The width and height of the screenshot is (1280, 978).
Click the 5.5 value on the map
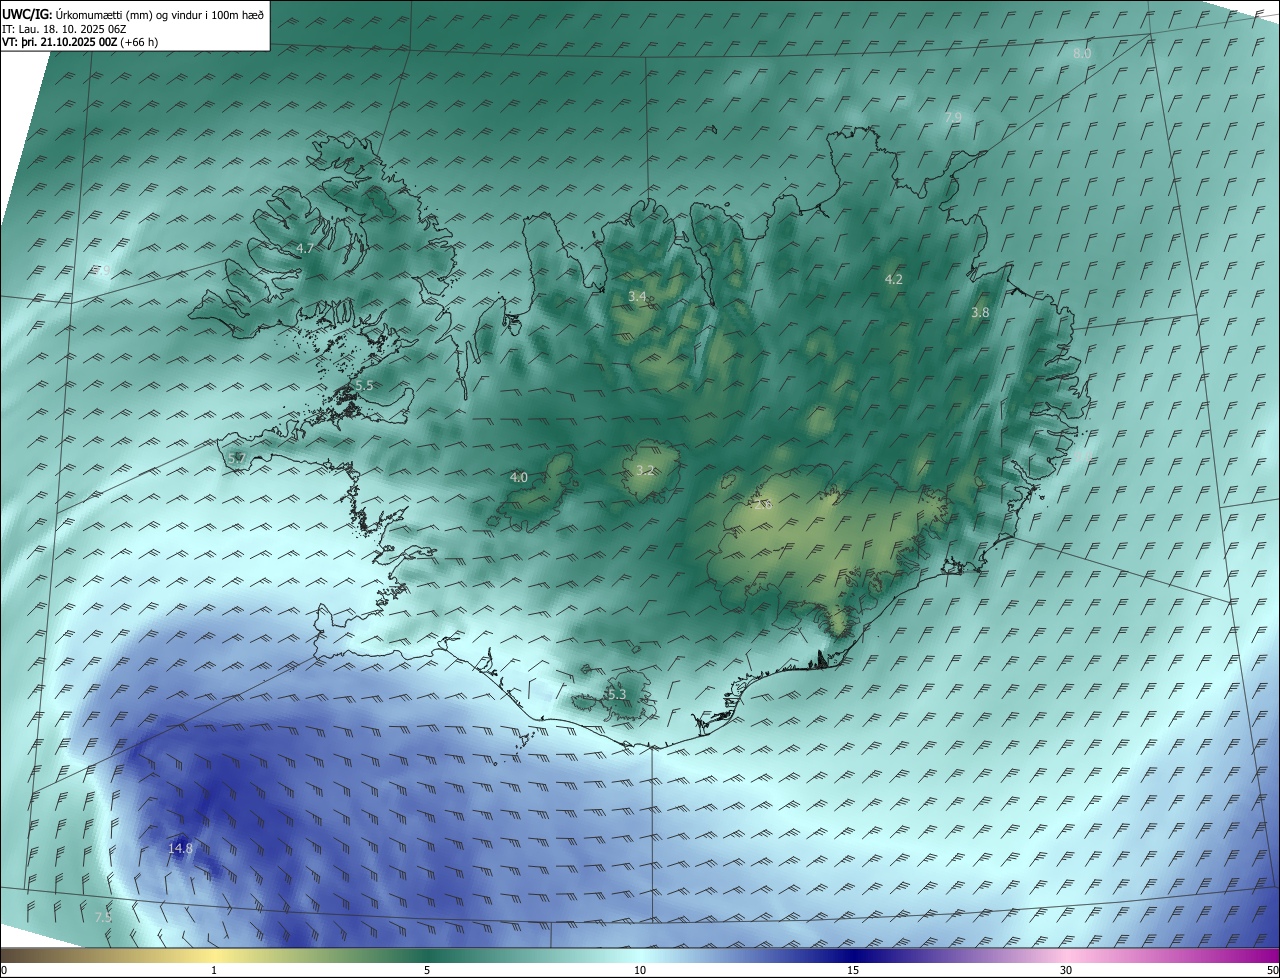coord(364,385)
